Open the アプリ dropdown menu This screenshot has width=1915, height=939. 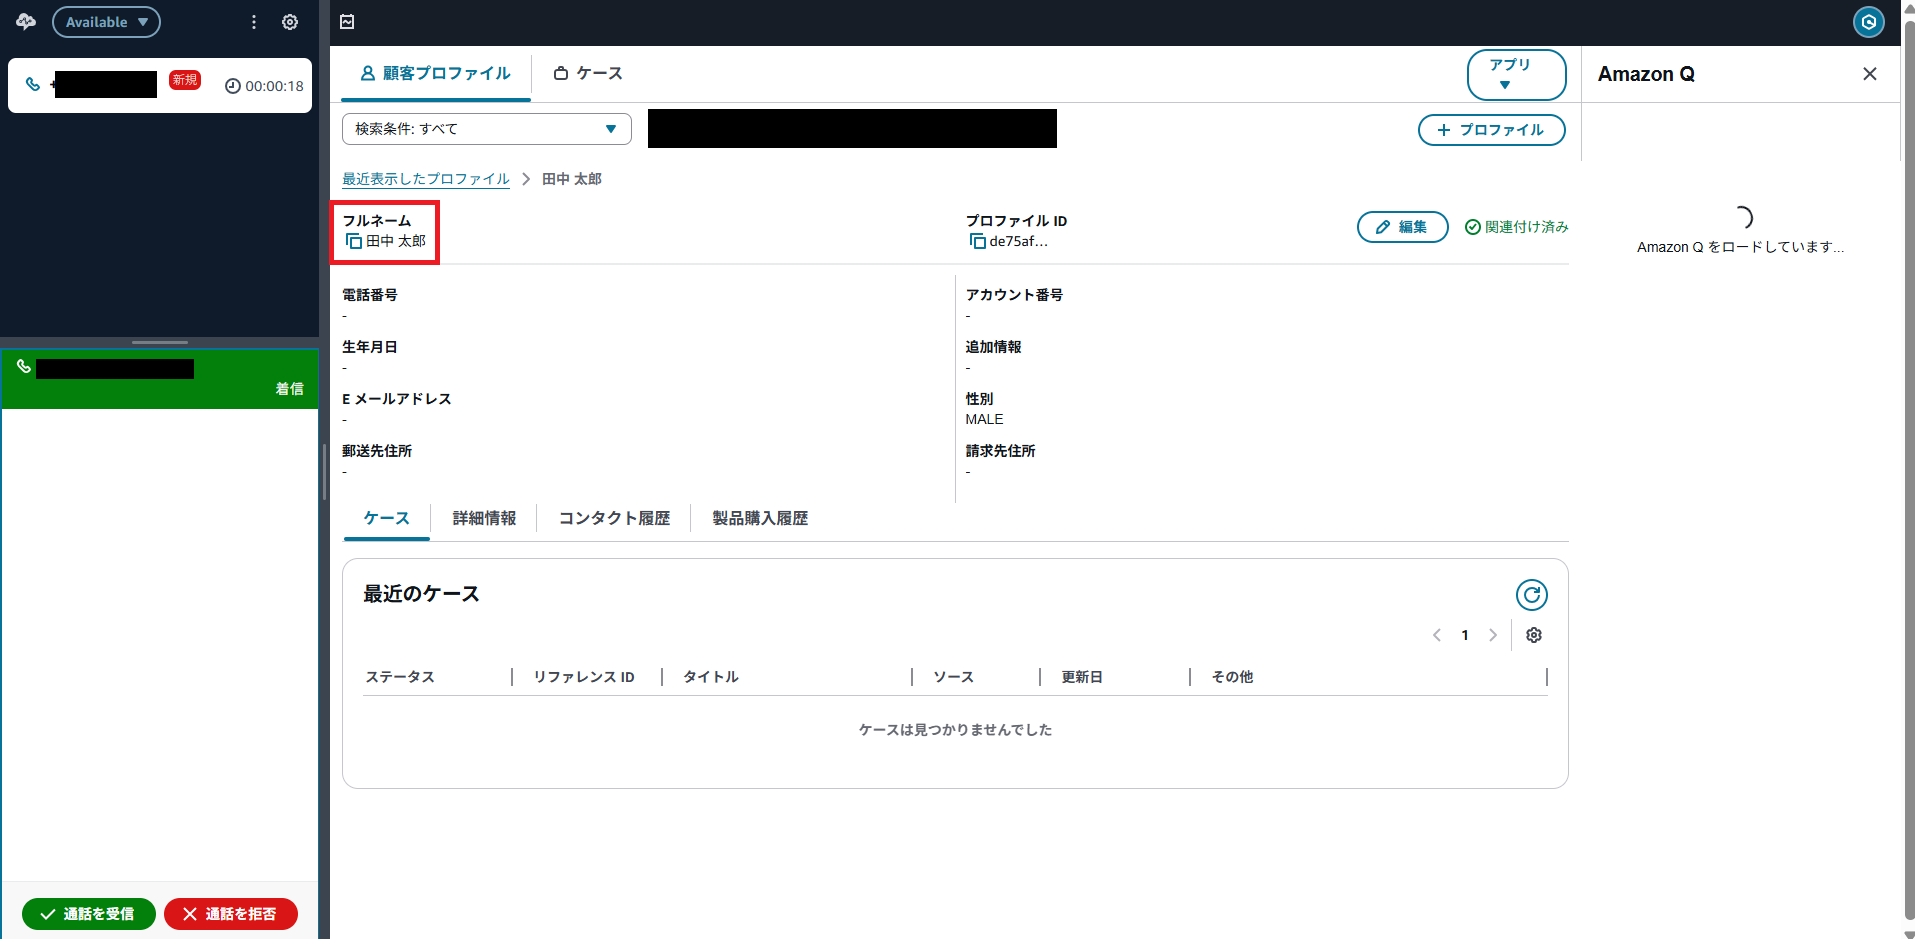pos(1515,75)
